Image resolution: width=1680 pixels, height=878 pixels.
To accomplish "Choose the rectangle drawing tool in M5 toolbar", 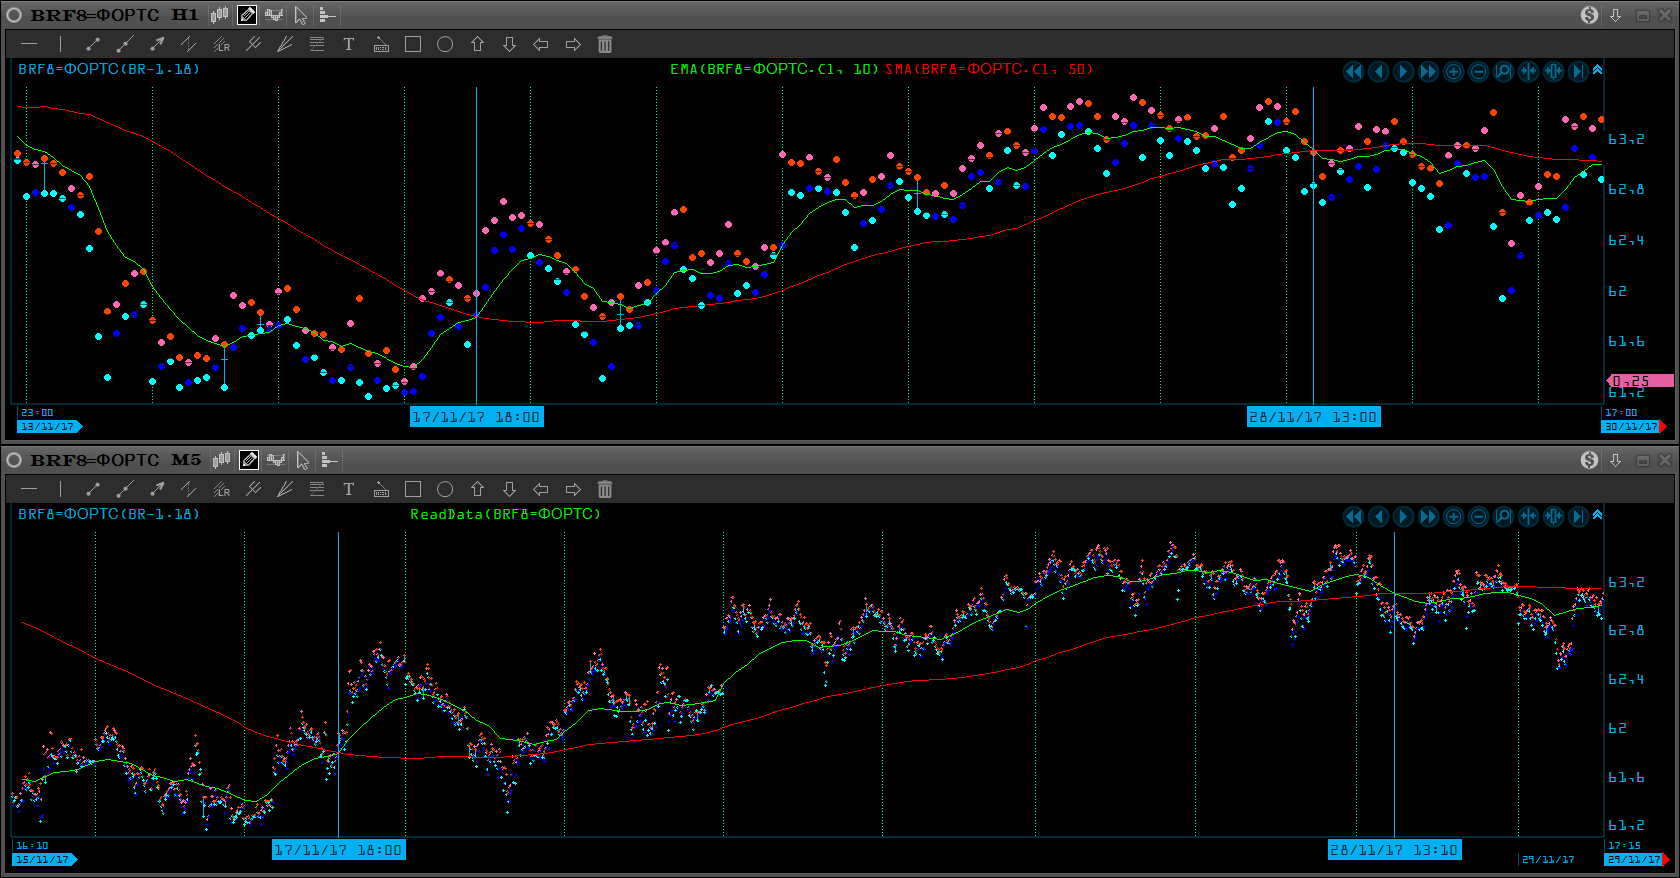I will (412, 489).
